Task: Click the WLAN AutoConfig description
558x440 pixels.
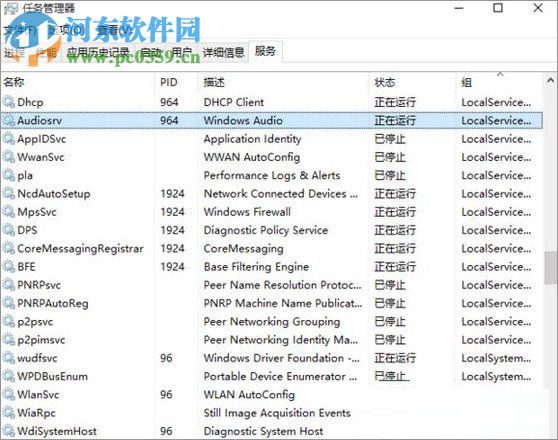Action: 249,394
